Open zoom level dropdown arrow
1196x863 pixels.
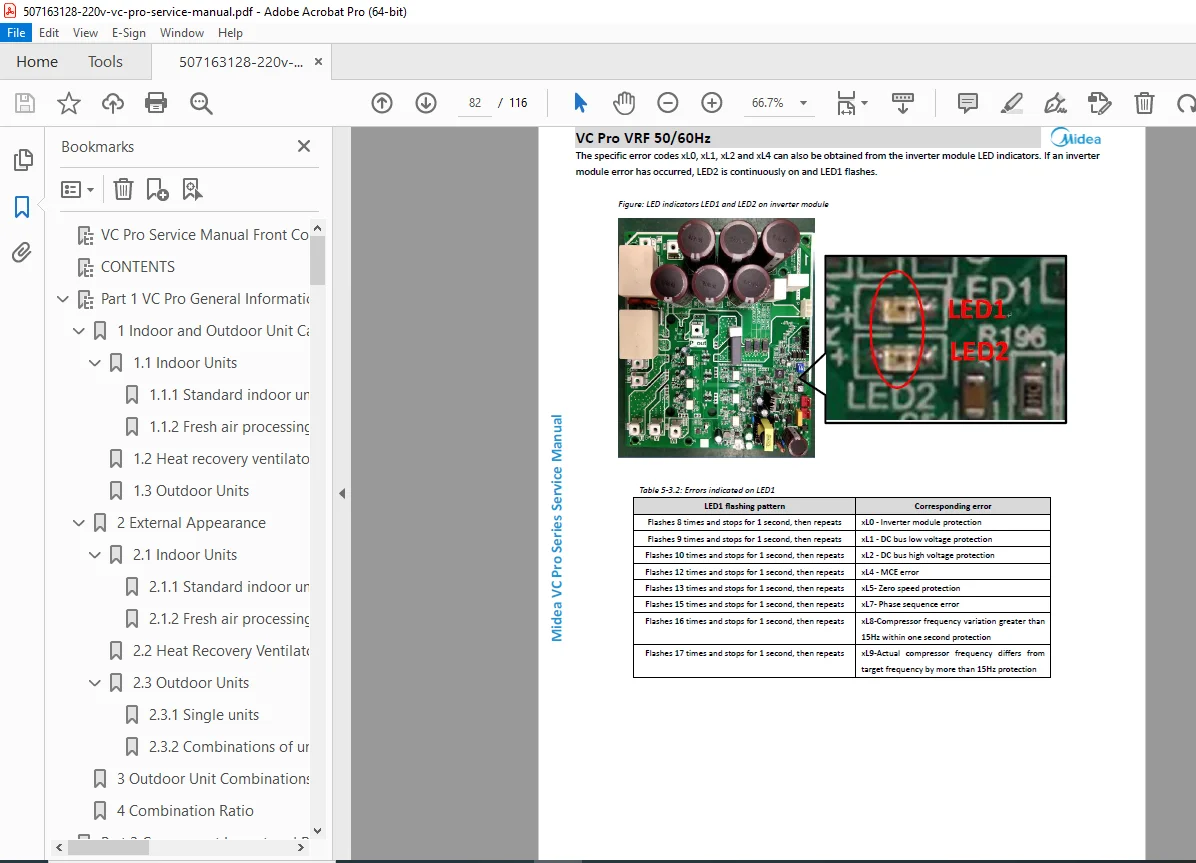tap(803, 103)
